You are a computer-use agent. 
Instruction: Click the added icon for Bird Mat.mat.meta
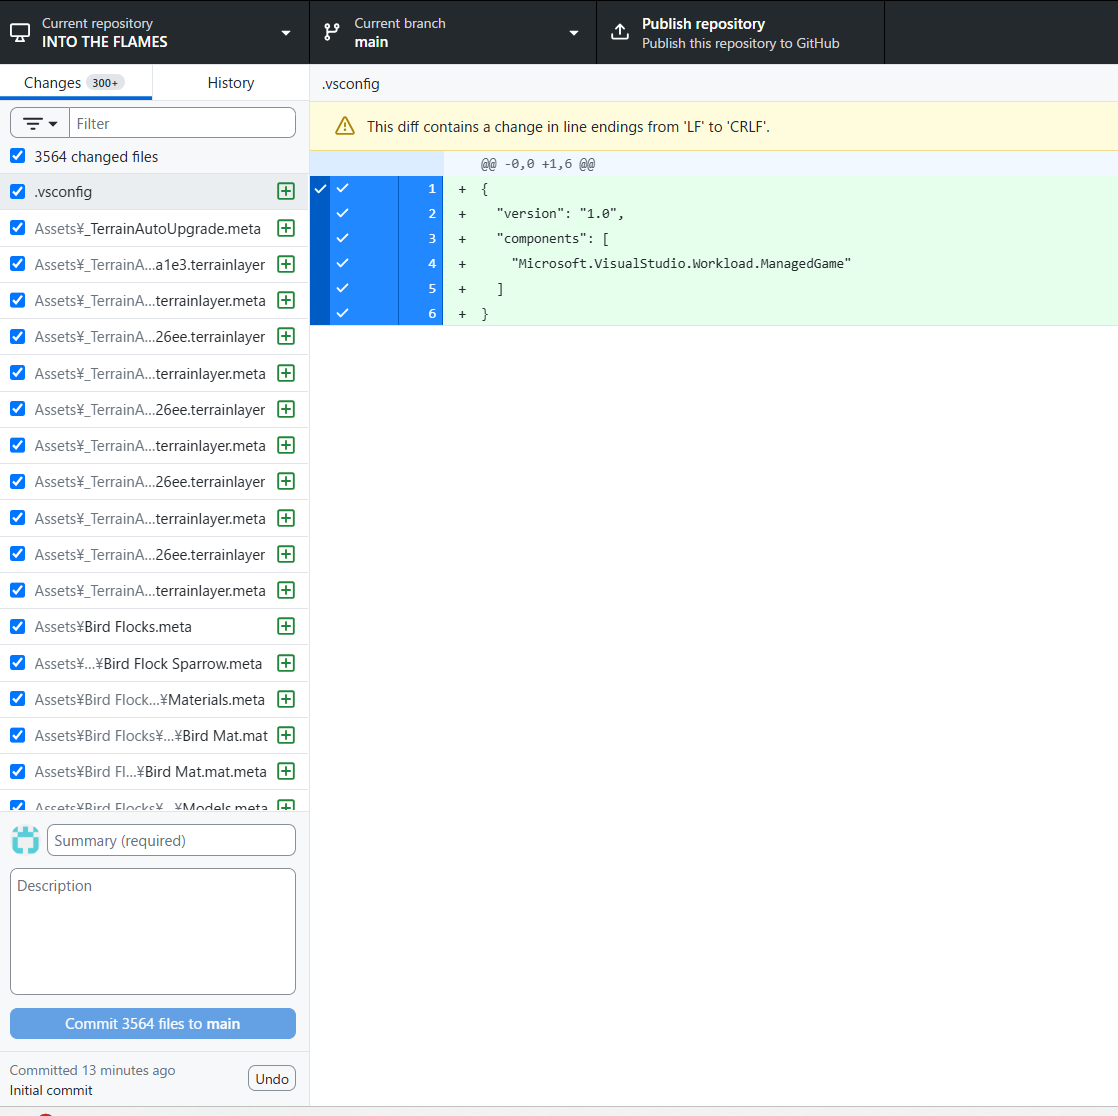click(x=286, y=771)
